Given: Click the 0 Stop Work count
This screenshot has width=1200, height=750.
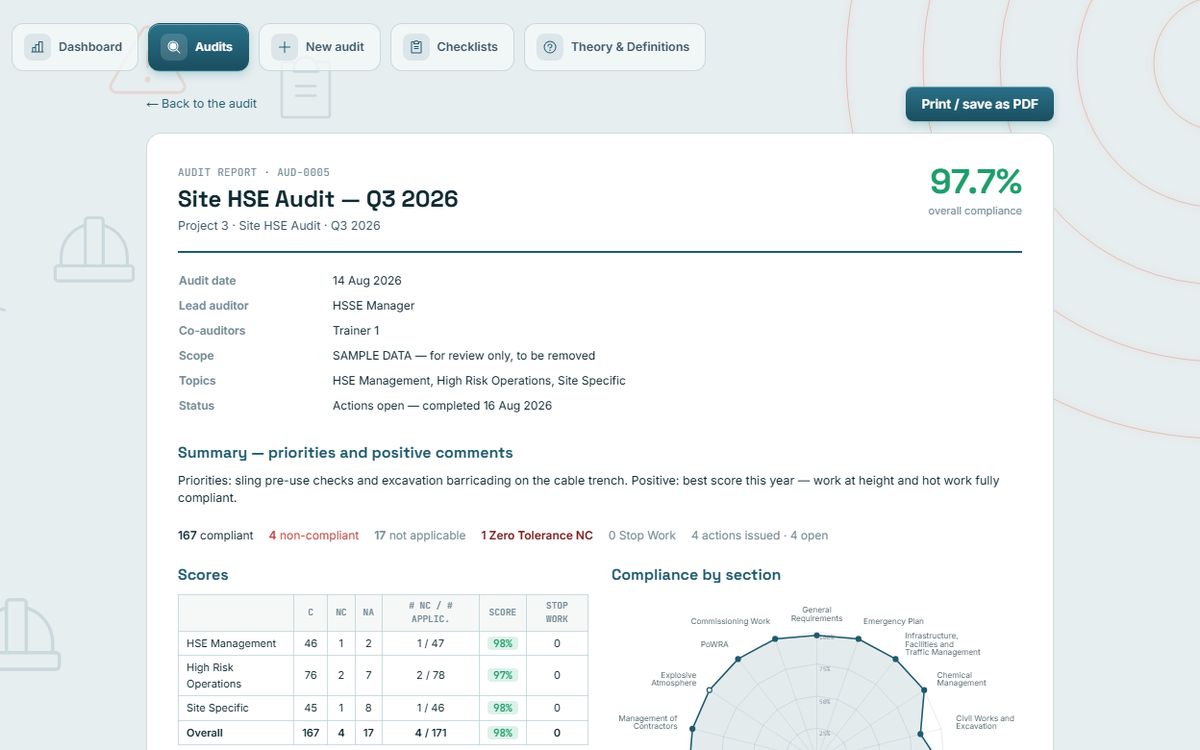Looking at the screenshot, I should click(642, 536).
